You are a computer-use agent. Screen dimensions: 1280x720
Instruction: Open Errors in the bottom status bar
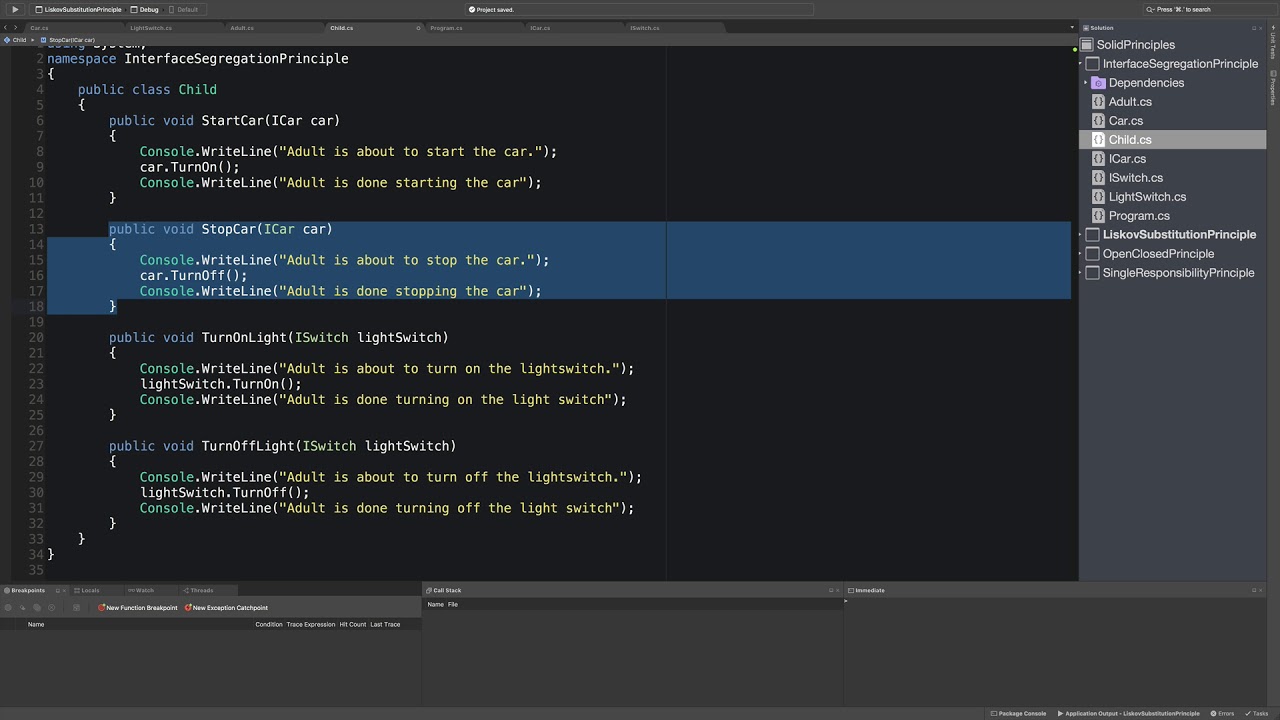(x=1222, y=713)
